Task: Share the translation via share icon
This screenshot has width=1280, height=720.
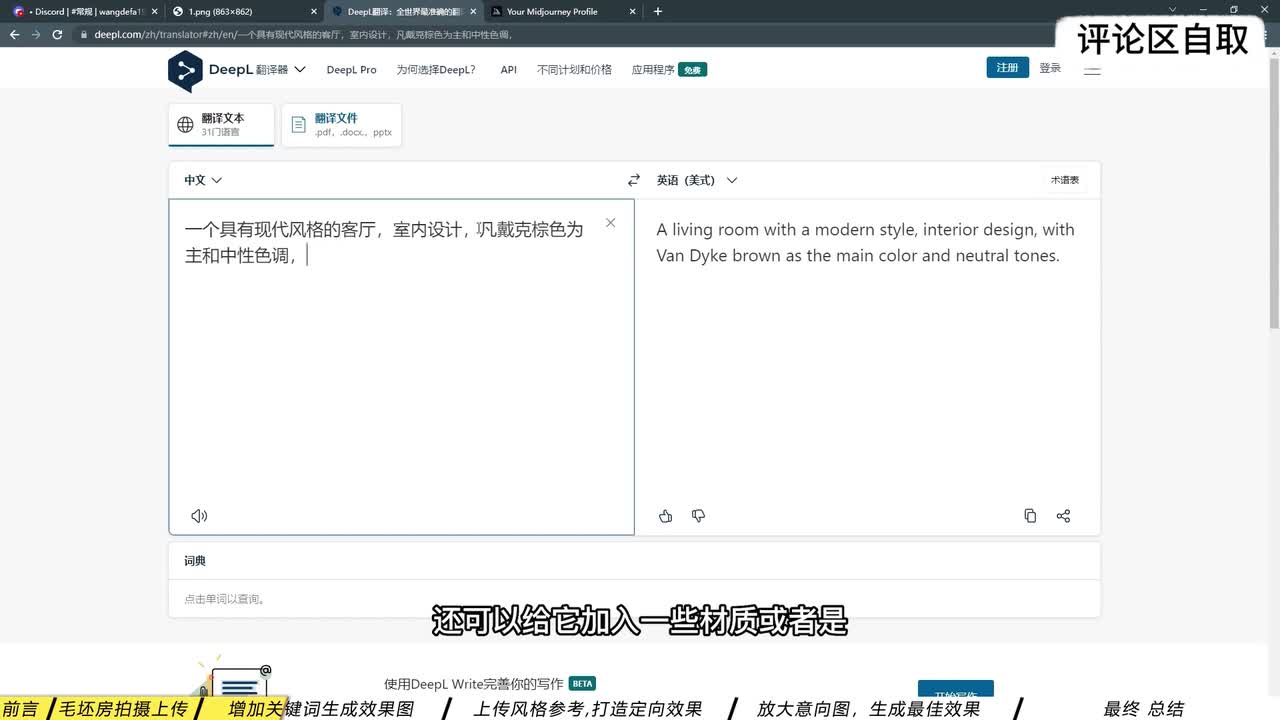Action: (x=1063, y=516)
